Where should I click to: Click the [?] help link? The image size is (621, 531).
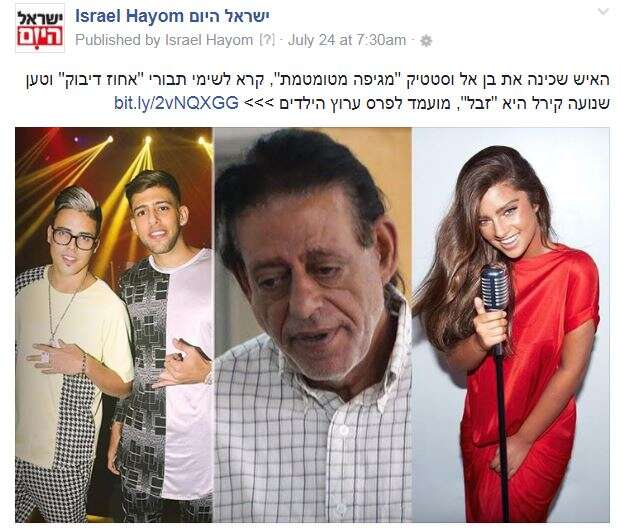coord(267,40)
